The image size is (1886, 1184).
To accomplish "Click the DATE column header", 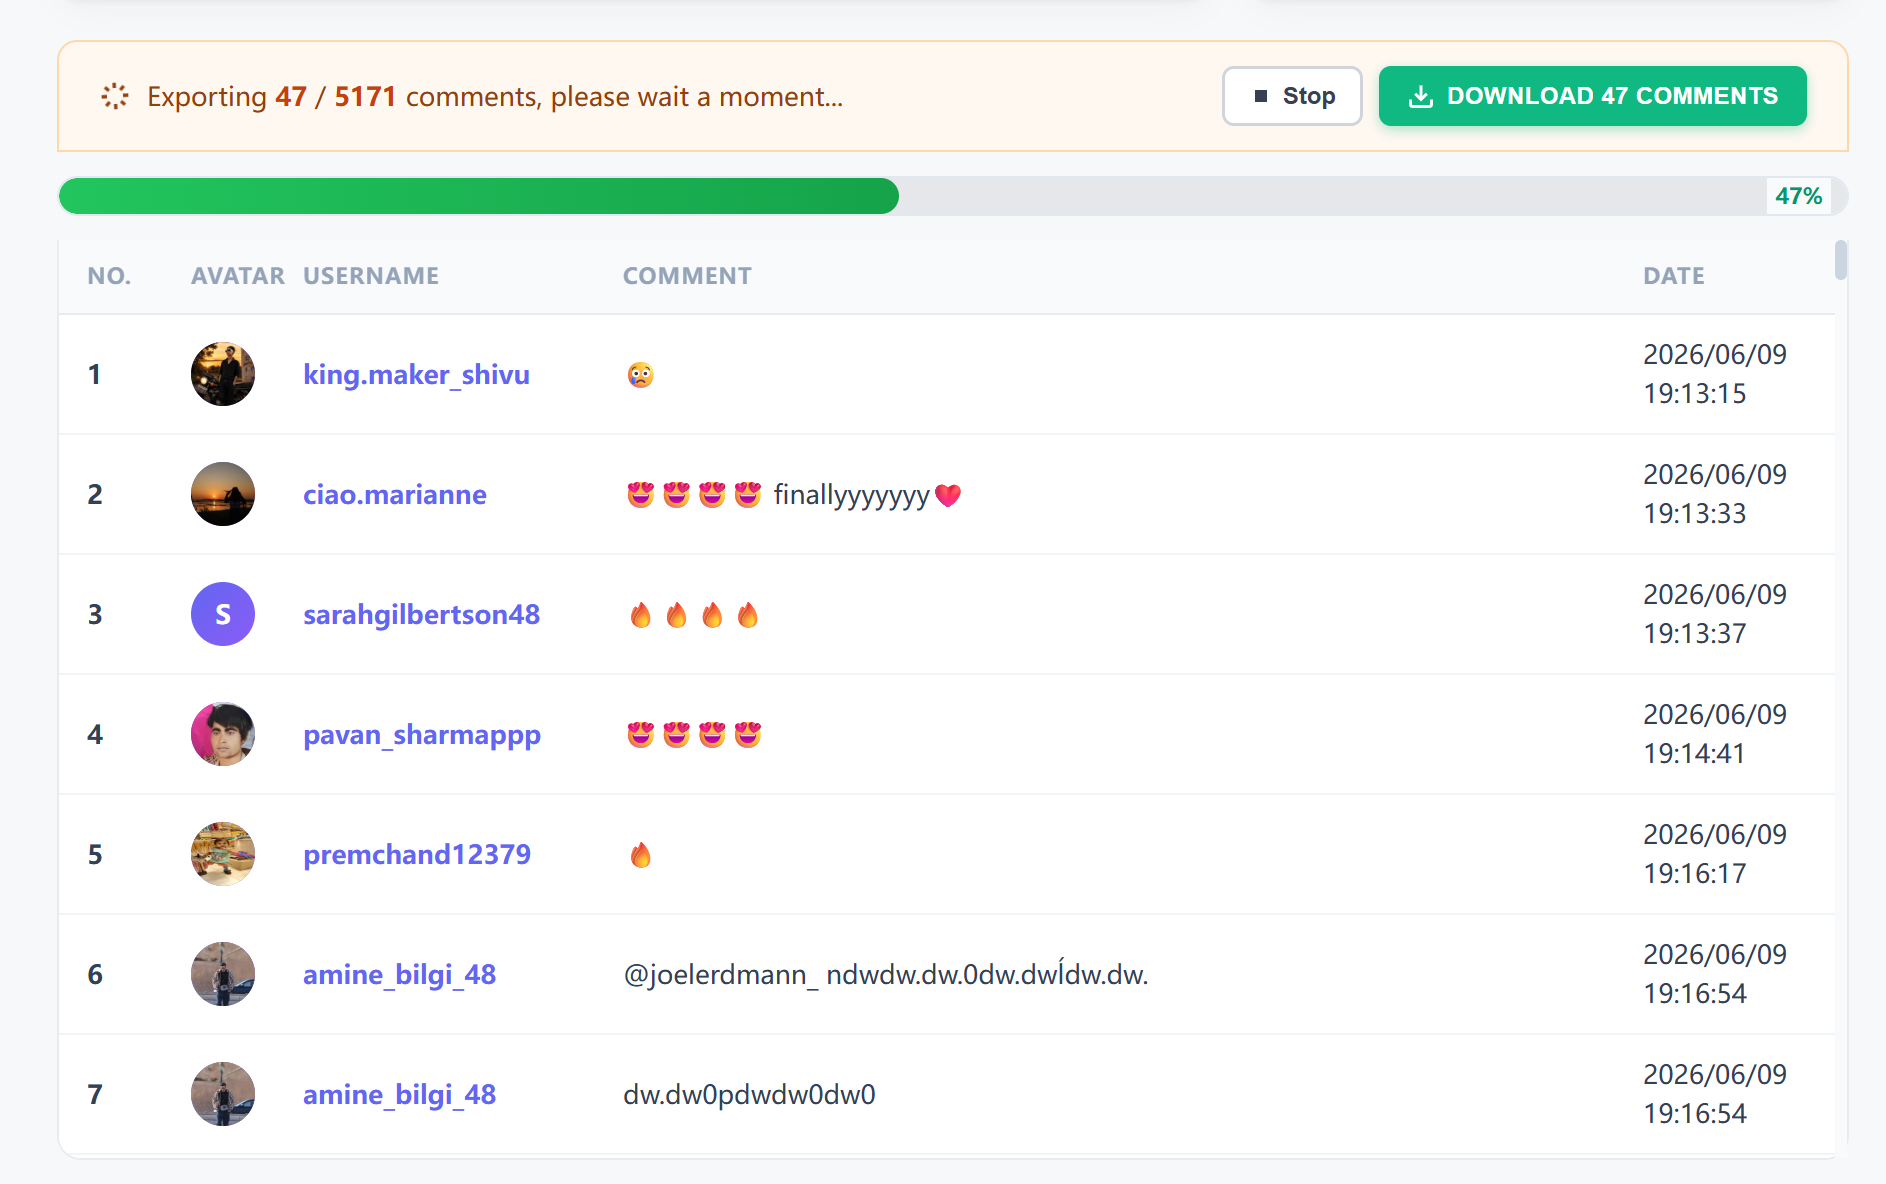I will tap(1674, 276).
